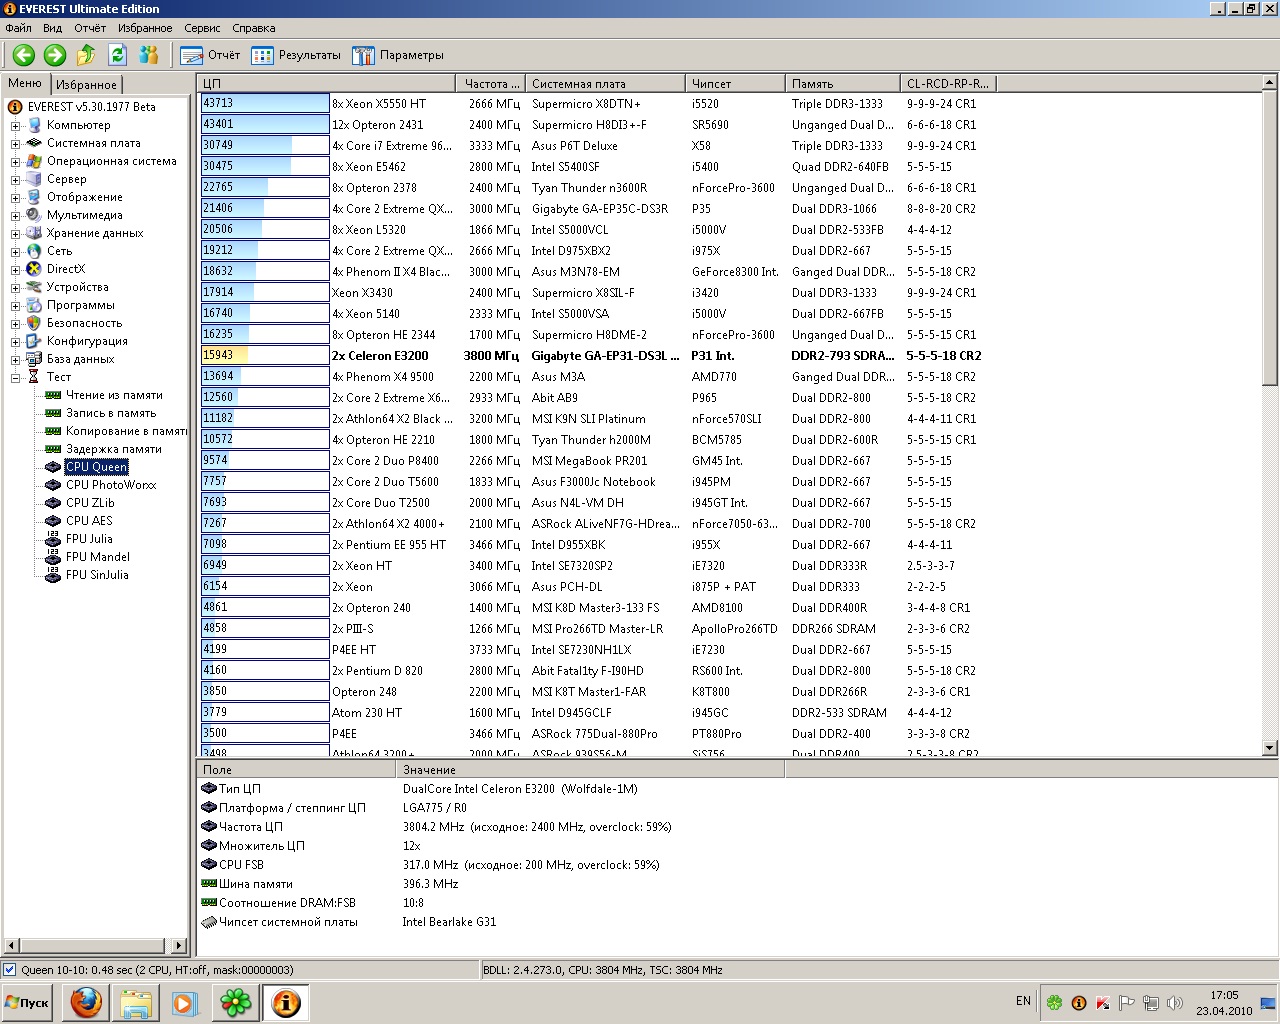Open the Вид menu
The image size is (1280, 1024).
click(52, 28)
